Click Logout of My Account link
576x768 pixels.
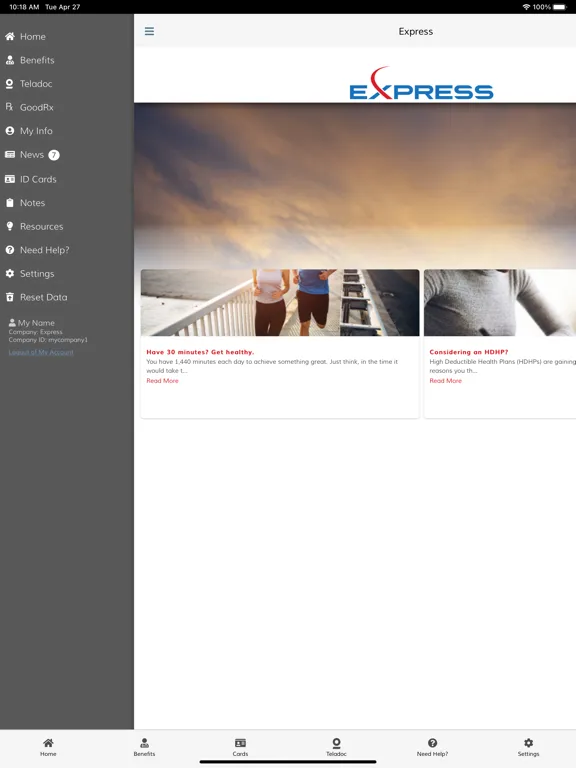pos(41,352)
